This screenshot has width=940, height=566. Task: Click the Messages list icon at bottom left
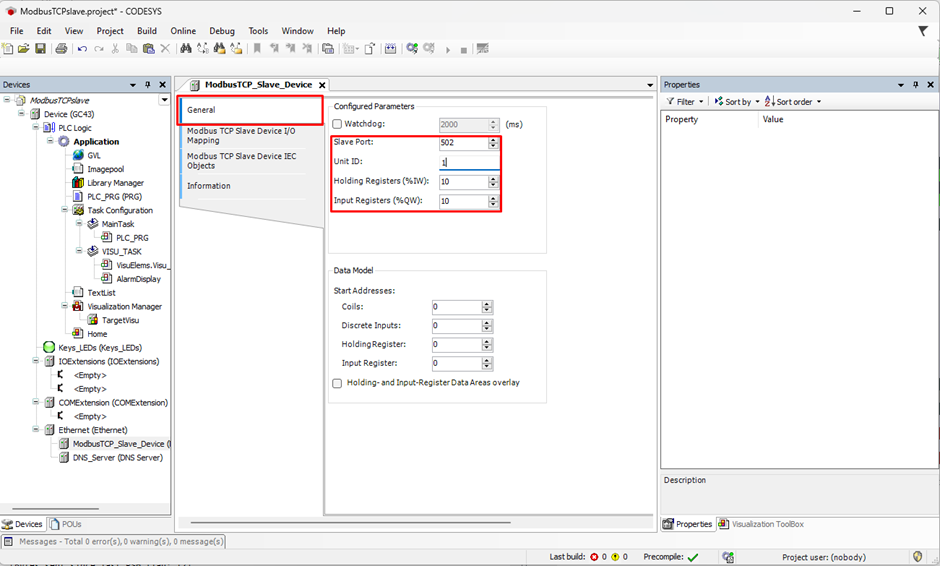8,541
